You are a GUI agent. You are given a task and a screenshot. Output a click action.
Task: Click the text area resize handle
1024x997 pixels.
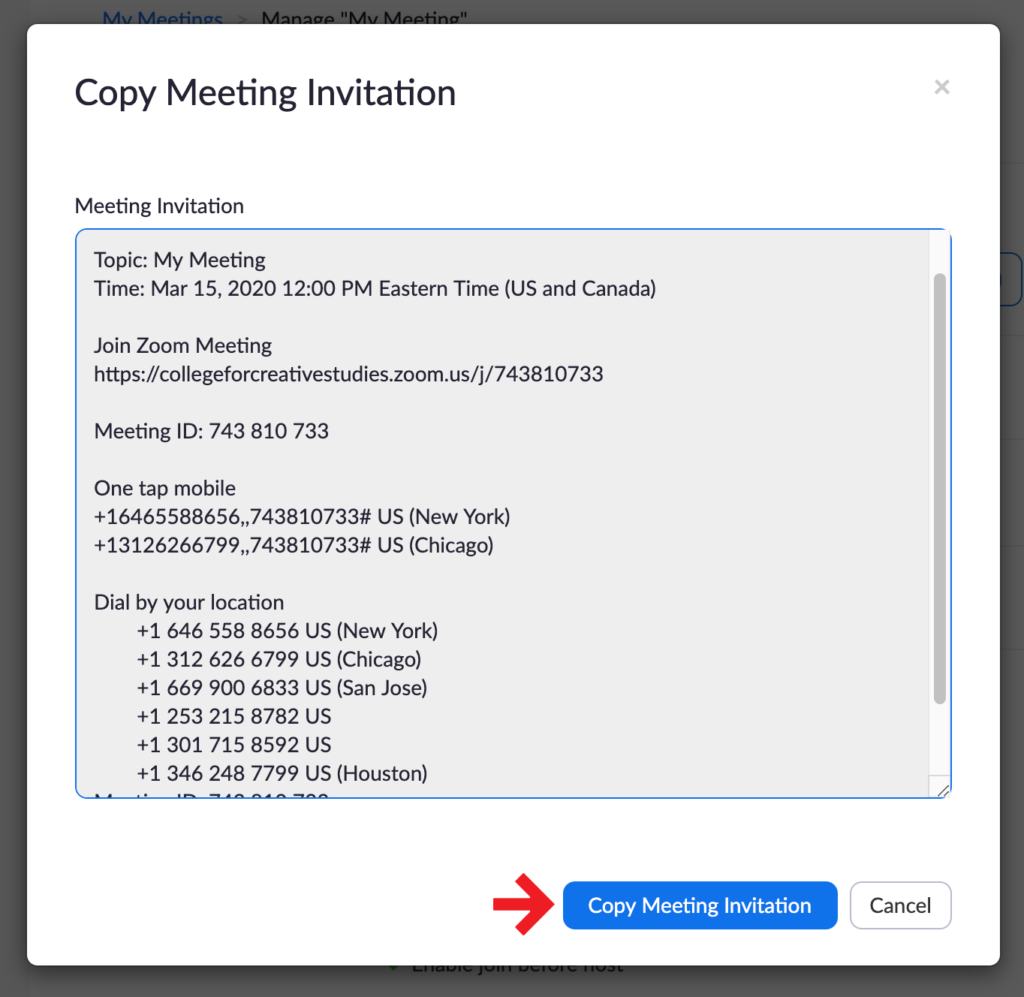[x=940, y=788]
